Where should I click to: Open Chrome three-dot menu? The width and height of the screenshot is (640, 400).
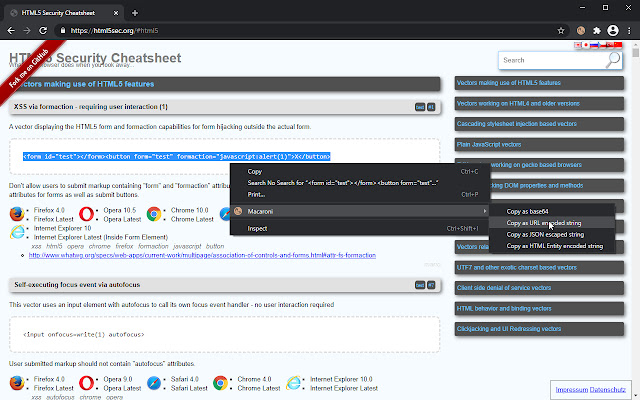(629, 30)
